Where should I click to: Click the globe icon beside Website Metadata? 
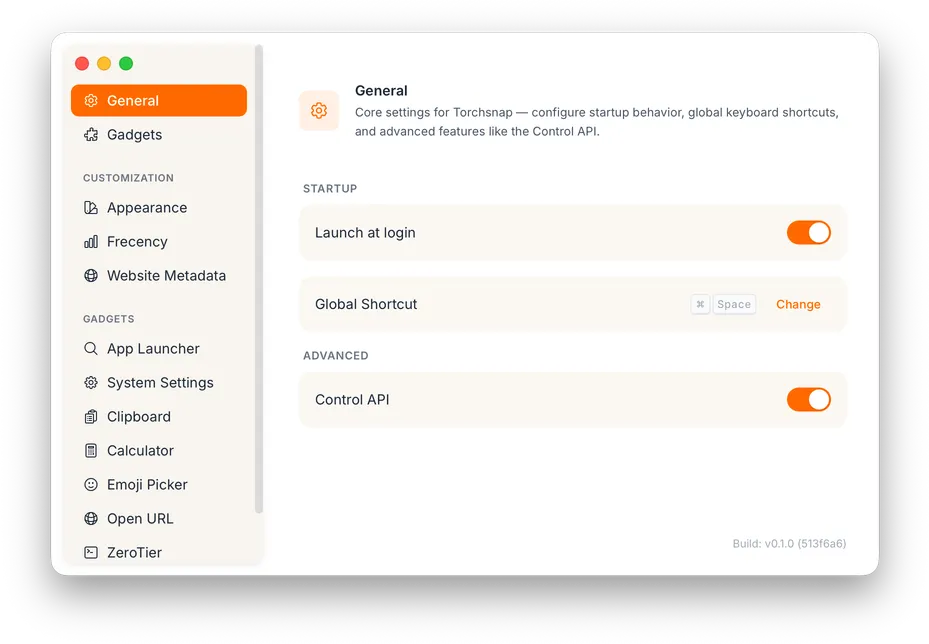pos(91,275)
